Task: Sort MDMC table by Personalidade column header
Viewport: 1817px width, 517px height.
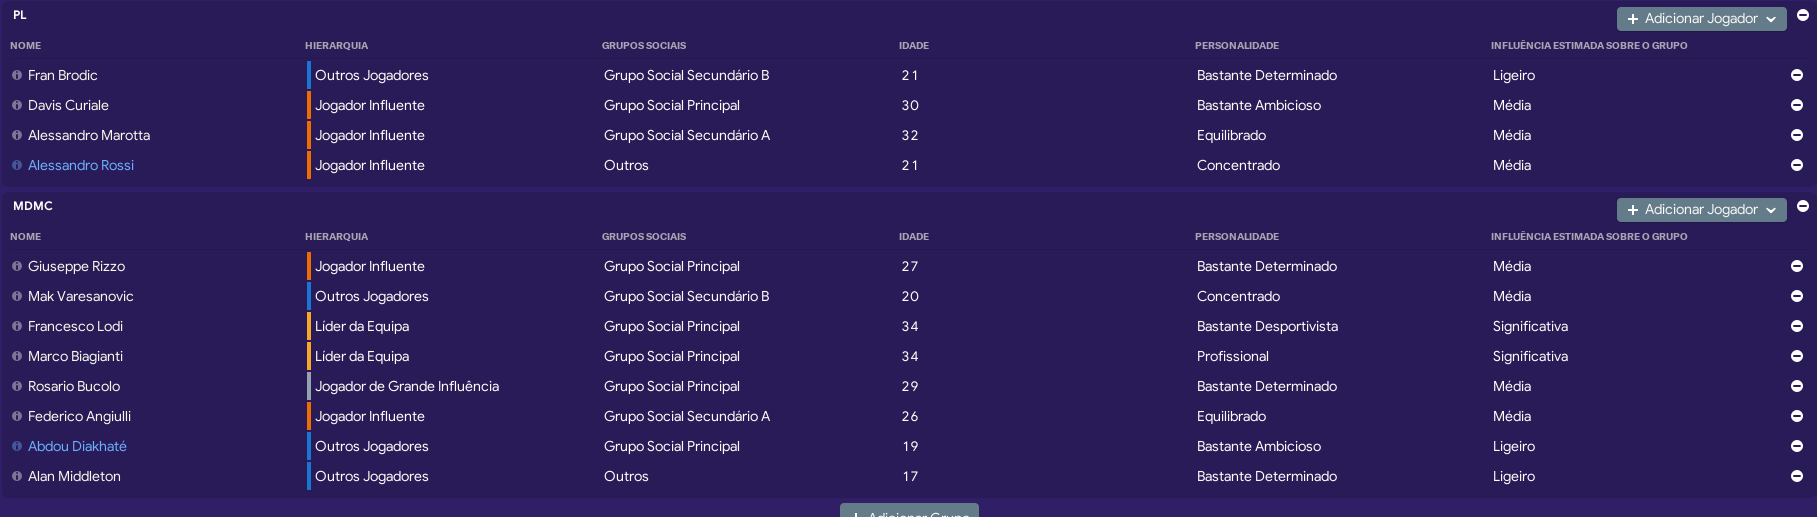Action: tap(1237, 237)
